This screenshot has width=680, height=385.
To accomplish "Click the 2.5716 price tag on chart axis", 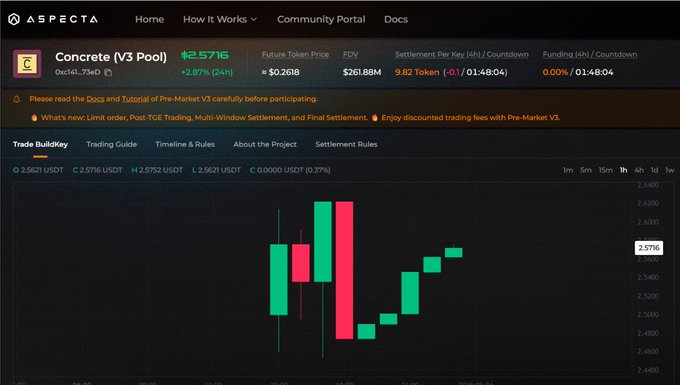I will (x=649, y=248).
